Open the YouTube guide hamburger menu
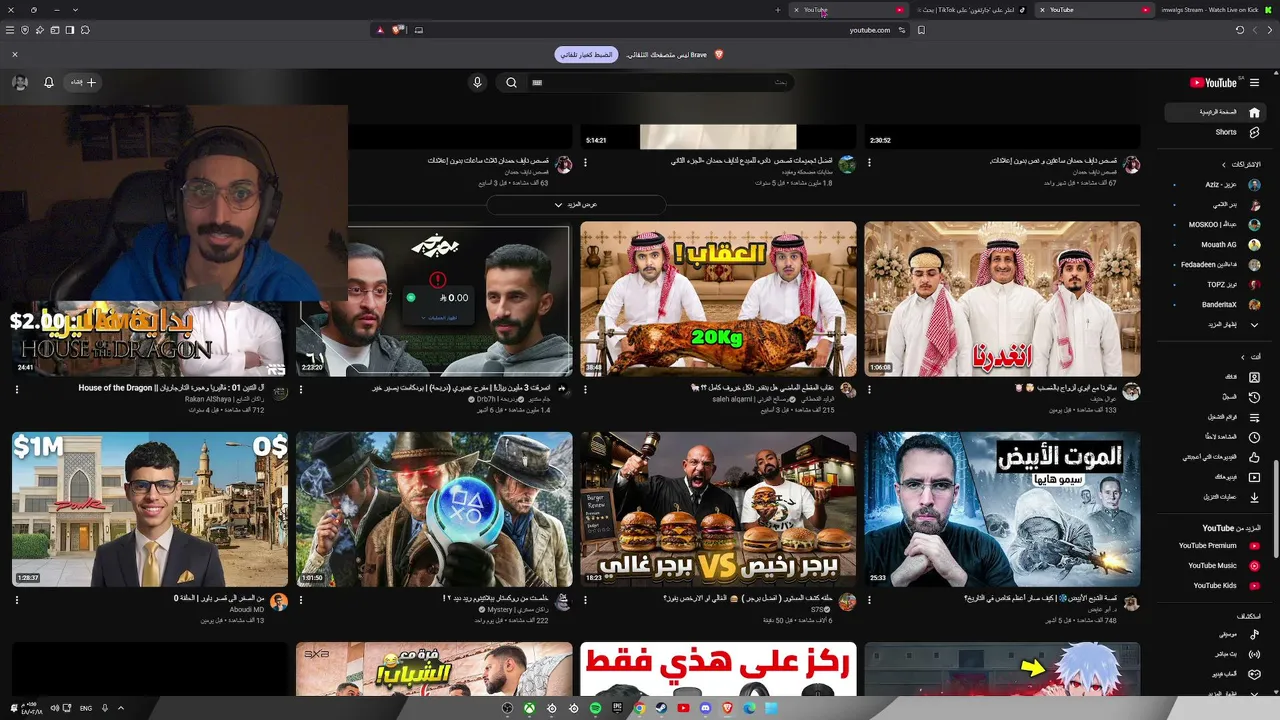1280x720 pixels. pos(1254,83)
